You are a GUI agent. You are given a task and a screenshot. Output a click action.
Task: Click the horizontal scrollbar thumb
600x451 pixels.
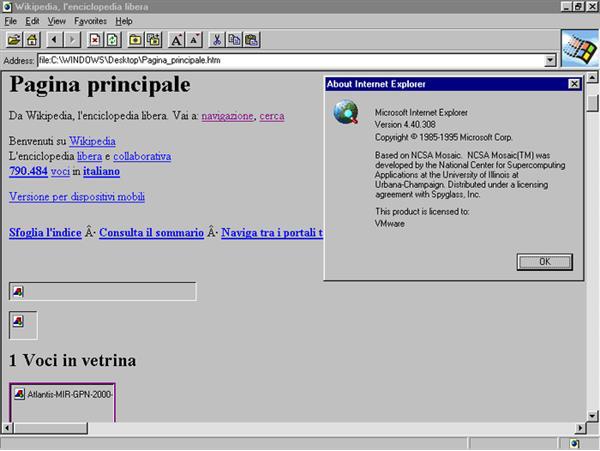point(51,428)
